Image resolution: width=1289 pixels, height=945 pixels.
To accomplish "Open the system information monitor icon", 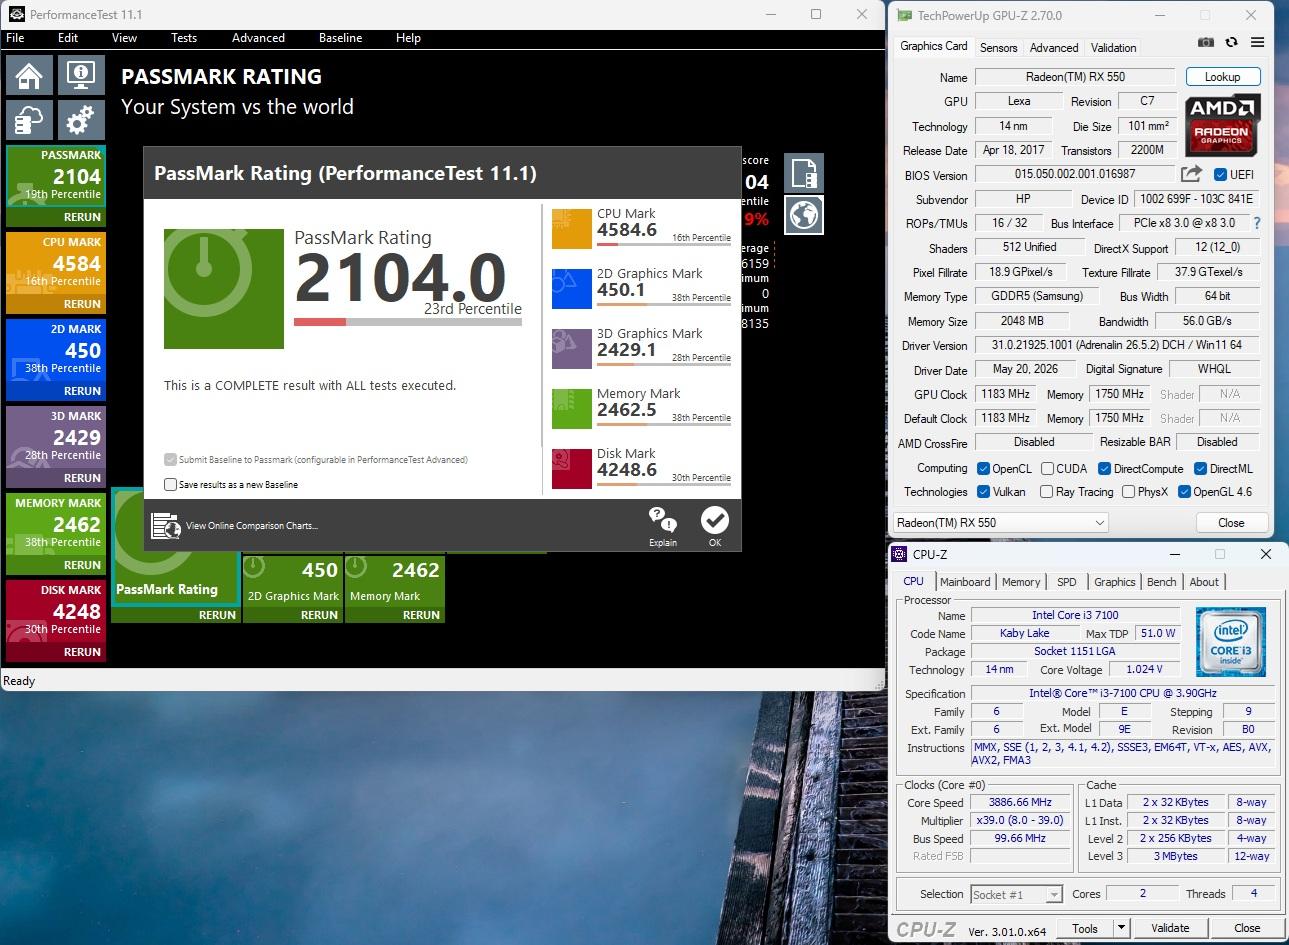I will [x=80, y=76].
